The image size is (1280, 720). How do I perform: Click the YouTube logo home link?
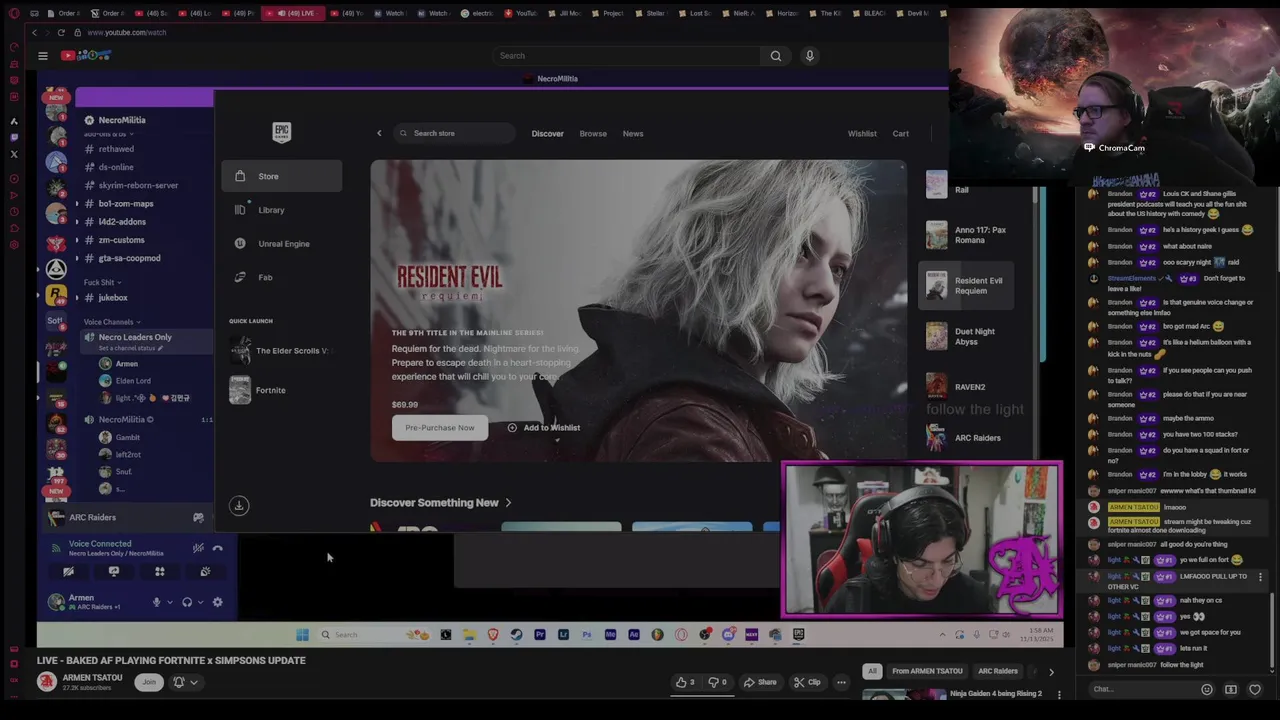click(x=86, y=56)
